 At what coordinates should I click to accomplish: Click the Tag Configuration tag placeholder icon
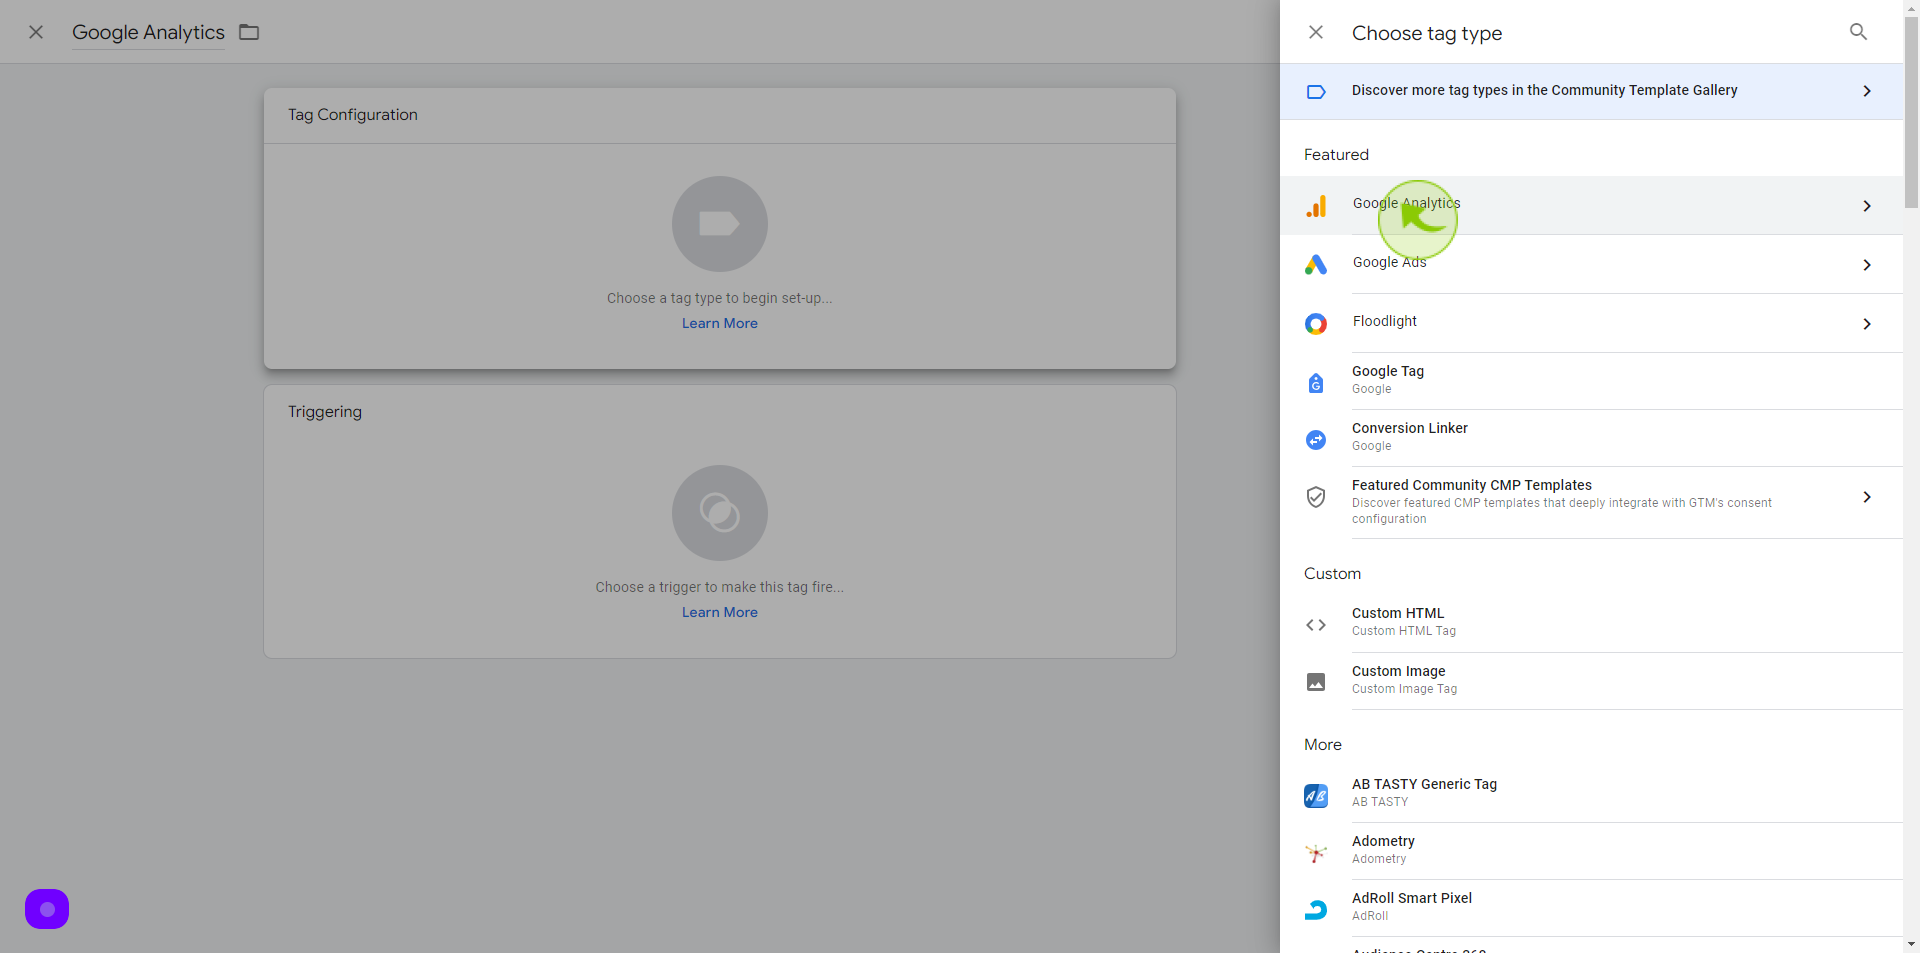(720, 224)
